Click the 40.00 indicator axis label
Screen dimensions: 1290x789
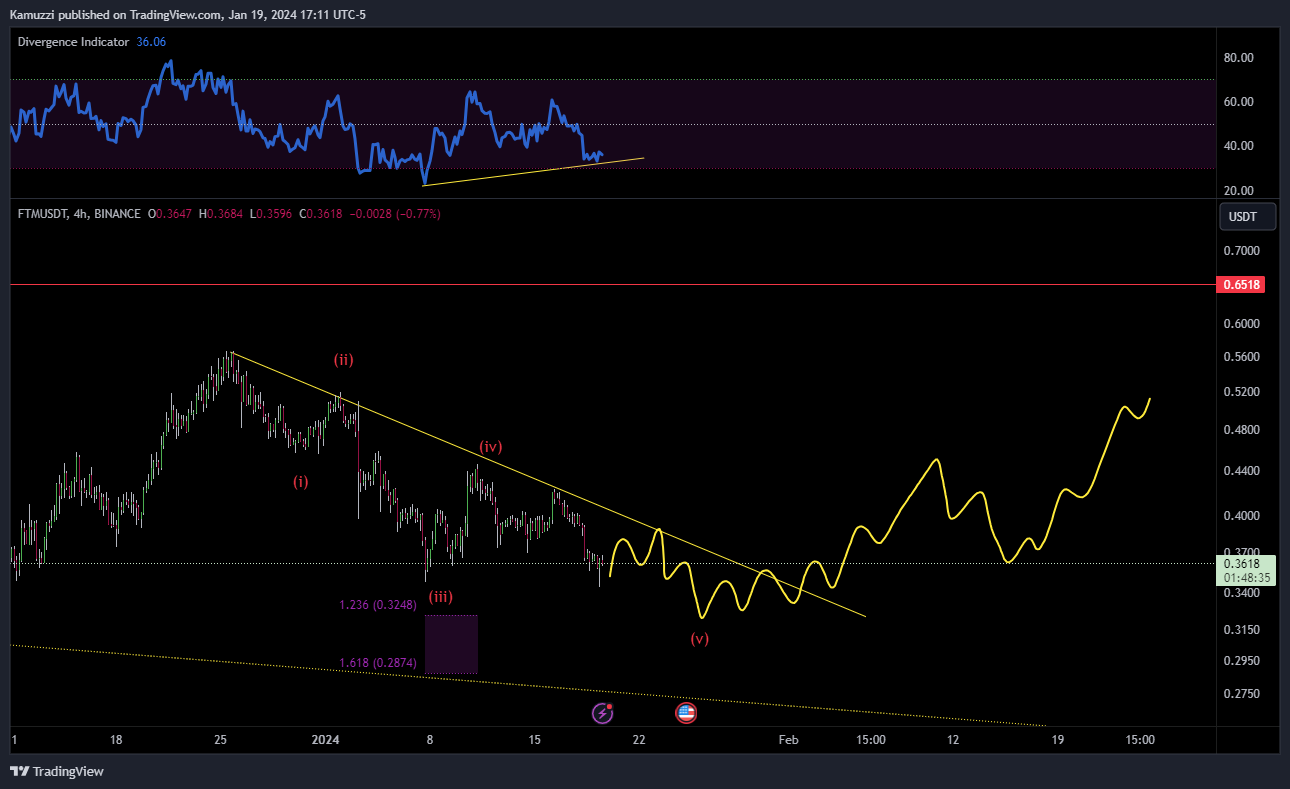point(1239,146)
